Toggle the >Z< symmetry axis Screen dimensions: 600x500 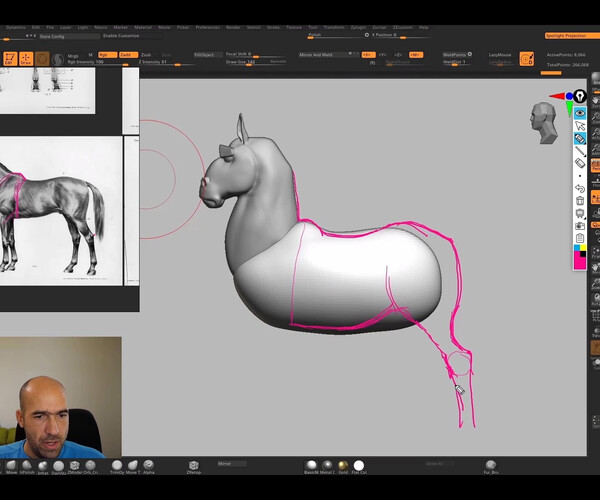tap(398, 55)
